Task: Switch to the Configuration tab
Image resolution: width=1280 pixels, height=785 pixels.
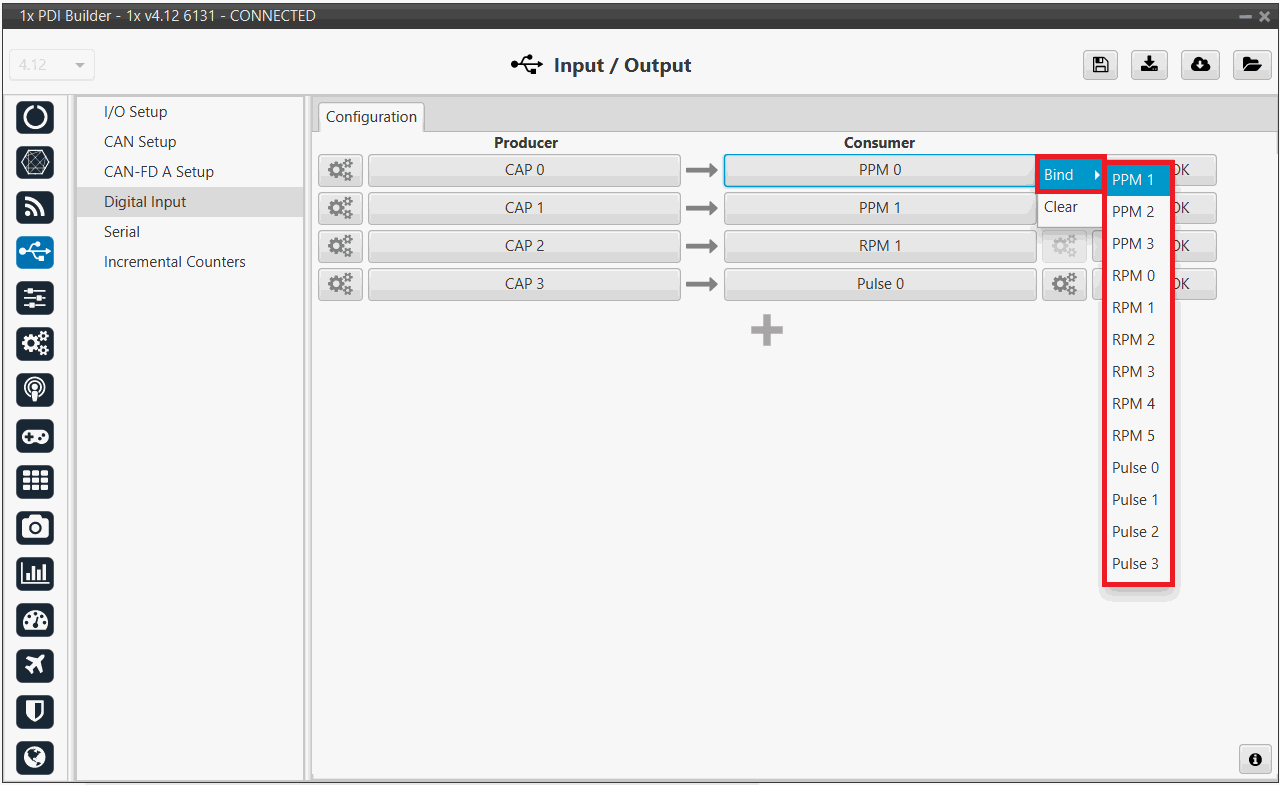Action: coord(371,117)
